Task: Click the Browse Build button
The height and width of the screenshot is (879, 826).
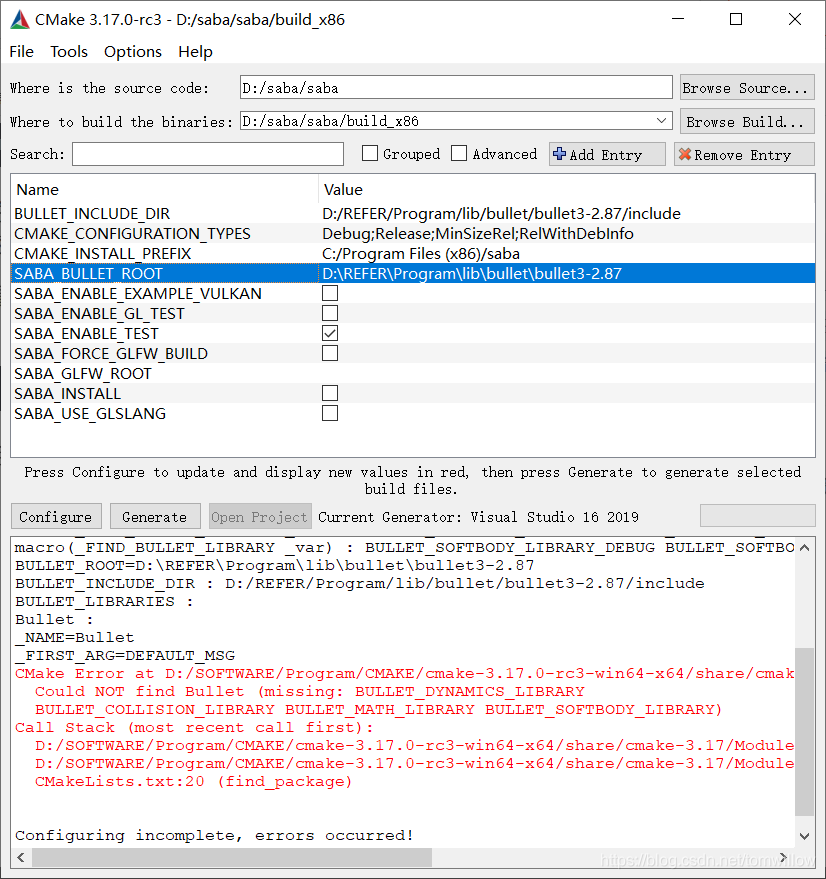Action: pyautogui.click(x=747, y=122)
